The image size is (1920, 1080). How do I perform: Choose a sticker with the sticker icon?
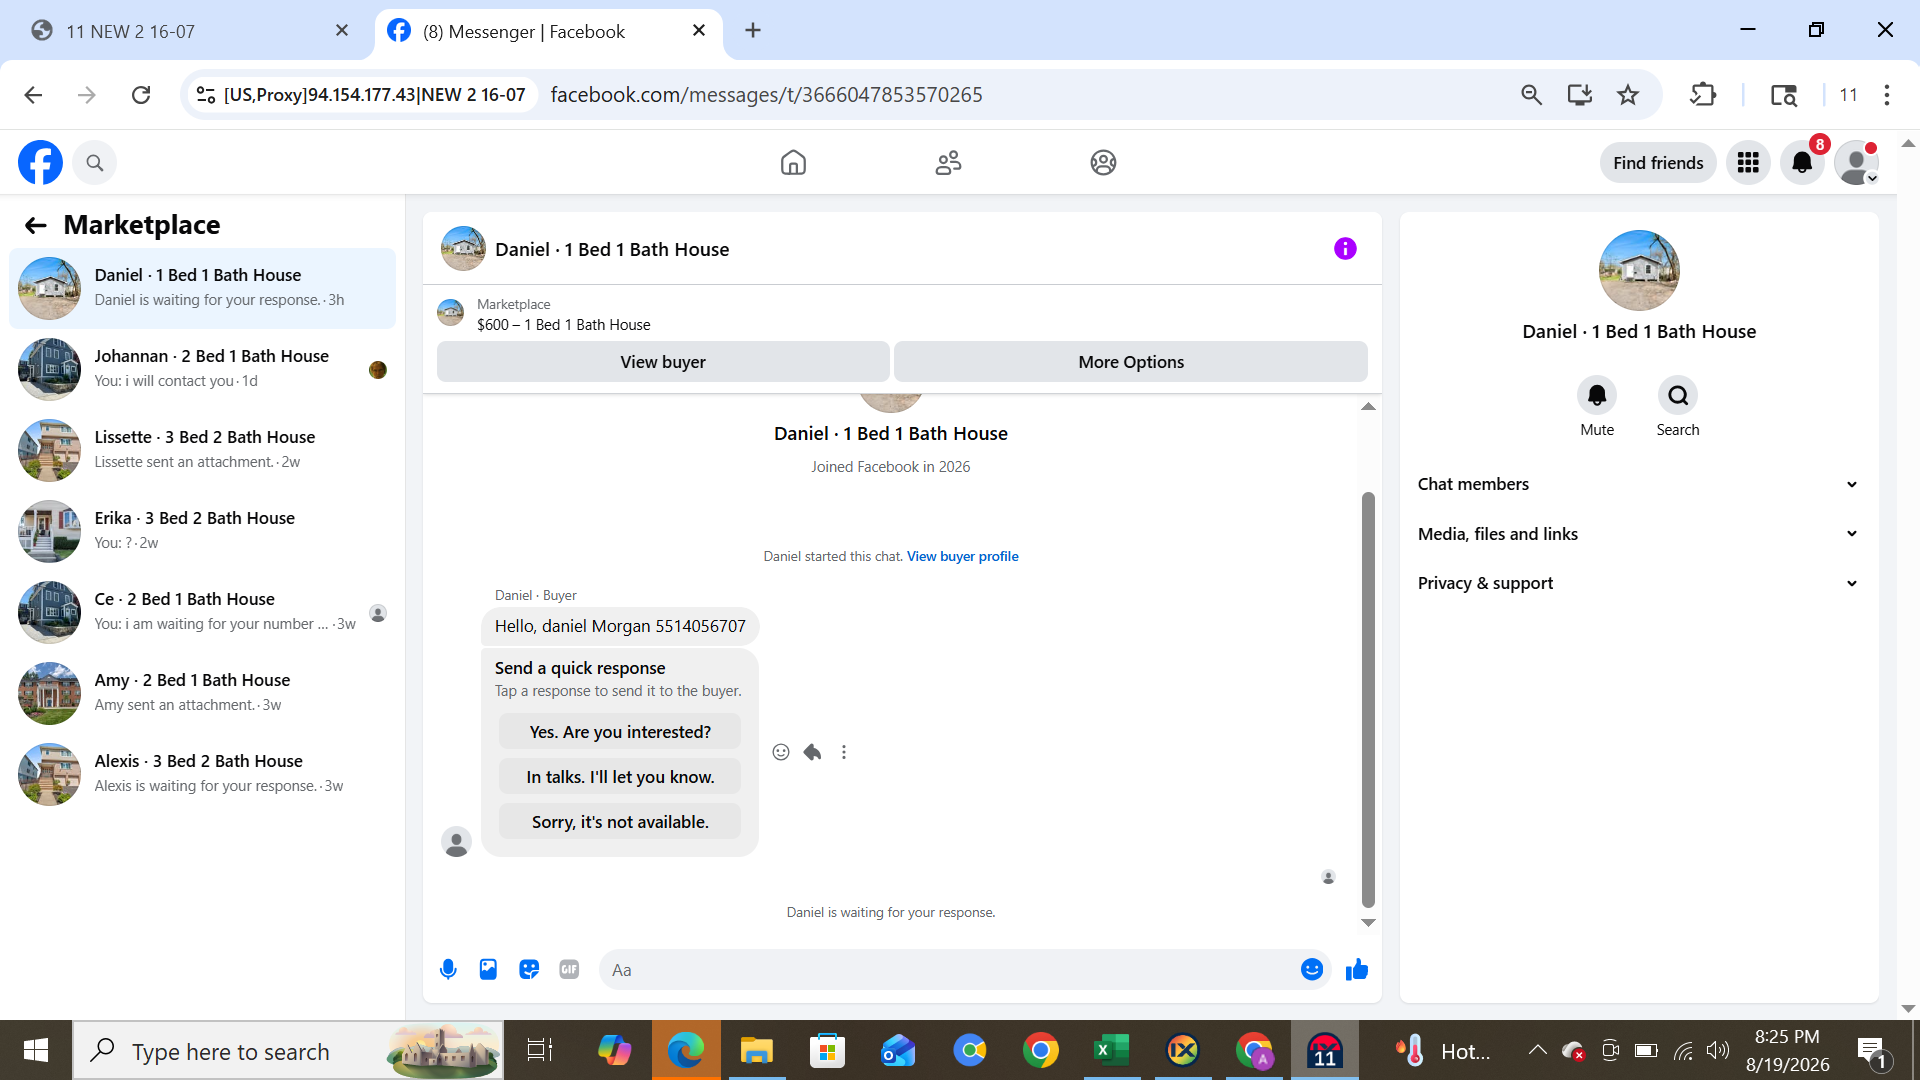pyautogui.click(x=529, y=969)
